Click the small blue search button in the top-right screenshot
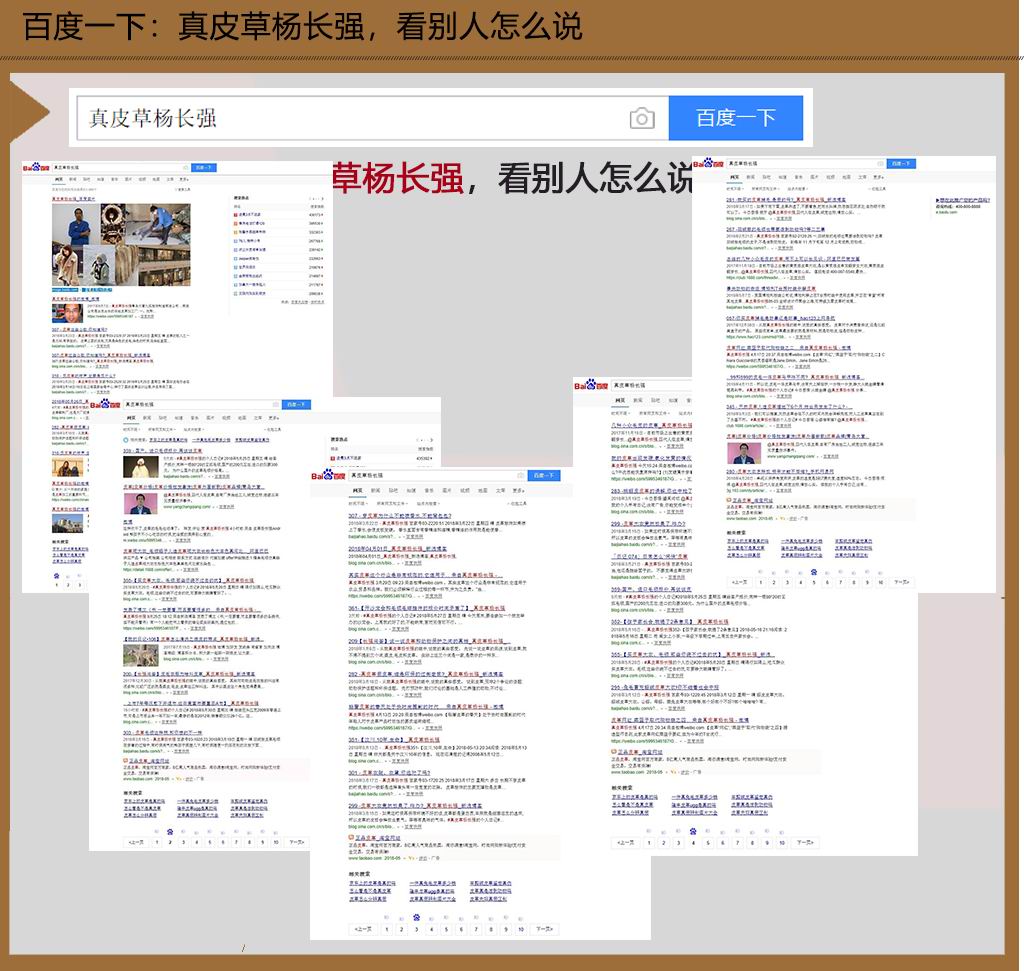Screen dimensions: 1024x971 coord(901,163)
